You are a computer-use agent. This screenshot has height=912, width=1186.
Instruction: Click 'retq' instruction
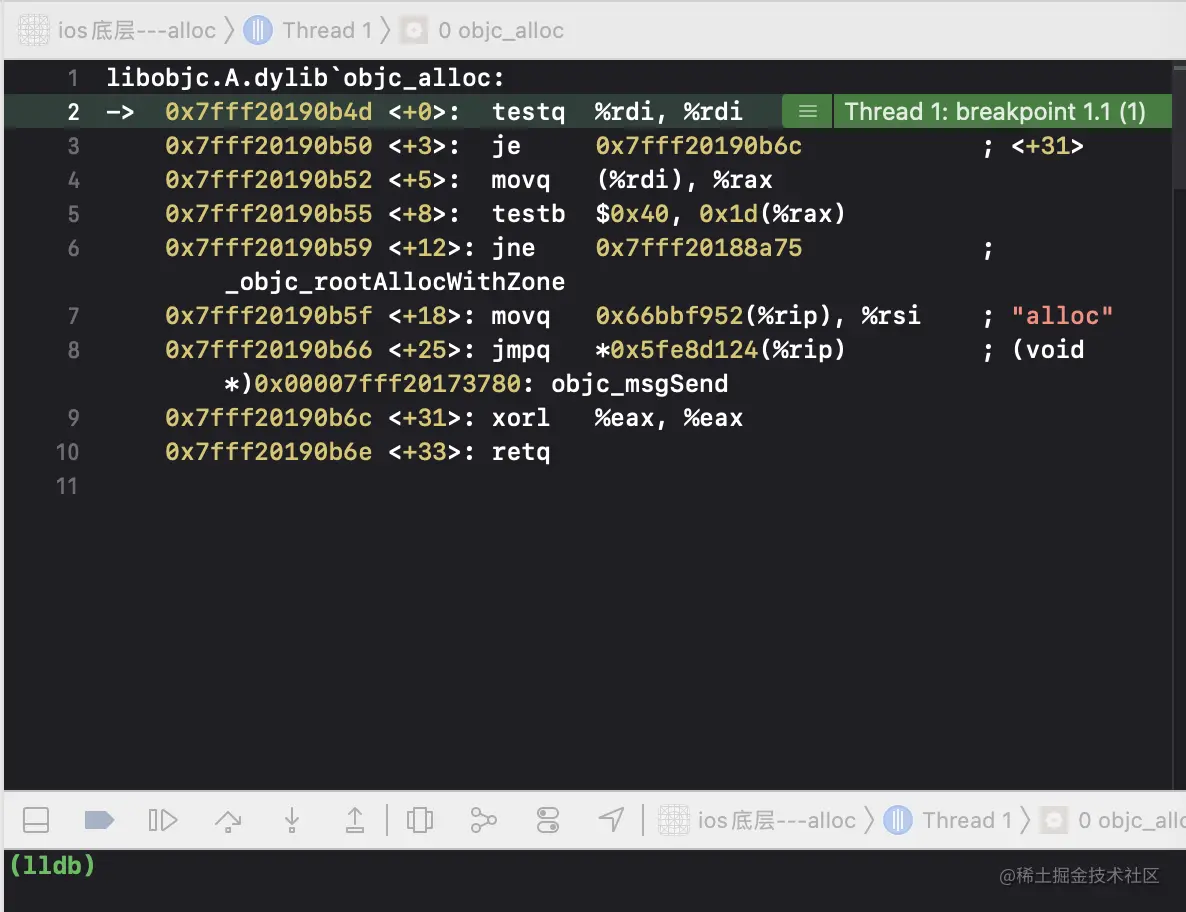(x=520, y=452)
